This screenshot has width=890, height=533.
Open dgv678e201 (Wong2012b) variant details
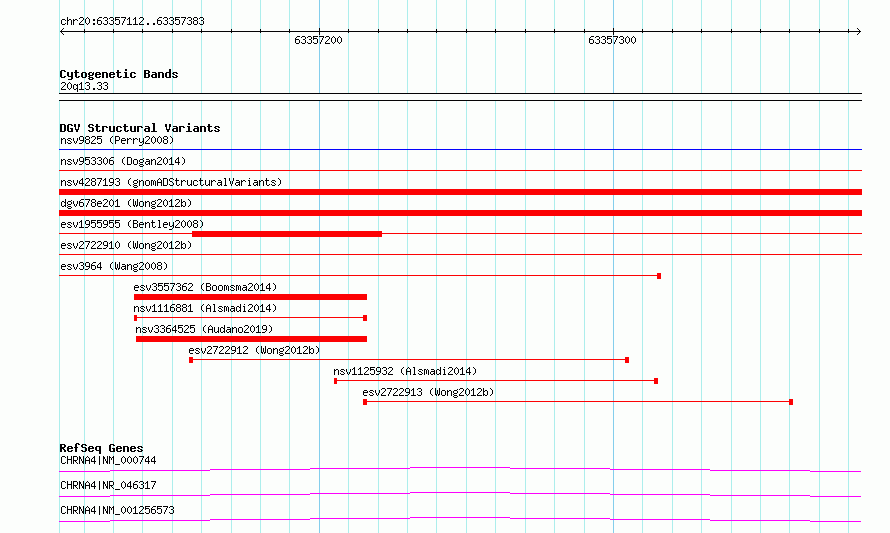(x=126, y=203)
